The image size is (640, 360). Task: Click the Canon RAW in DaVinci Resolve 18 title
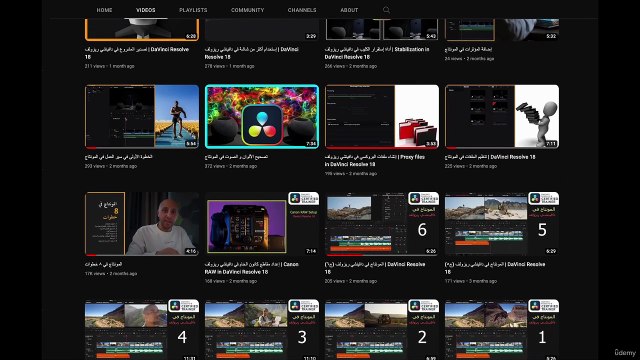pyautogui.click(x=251, y=268)
